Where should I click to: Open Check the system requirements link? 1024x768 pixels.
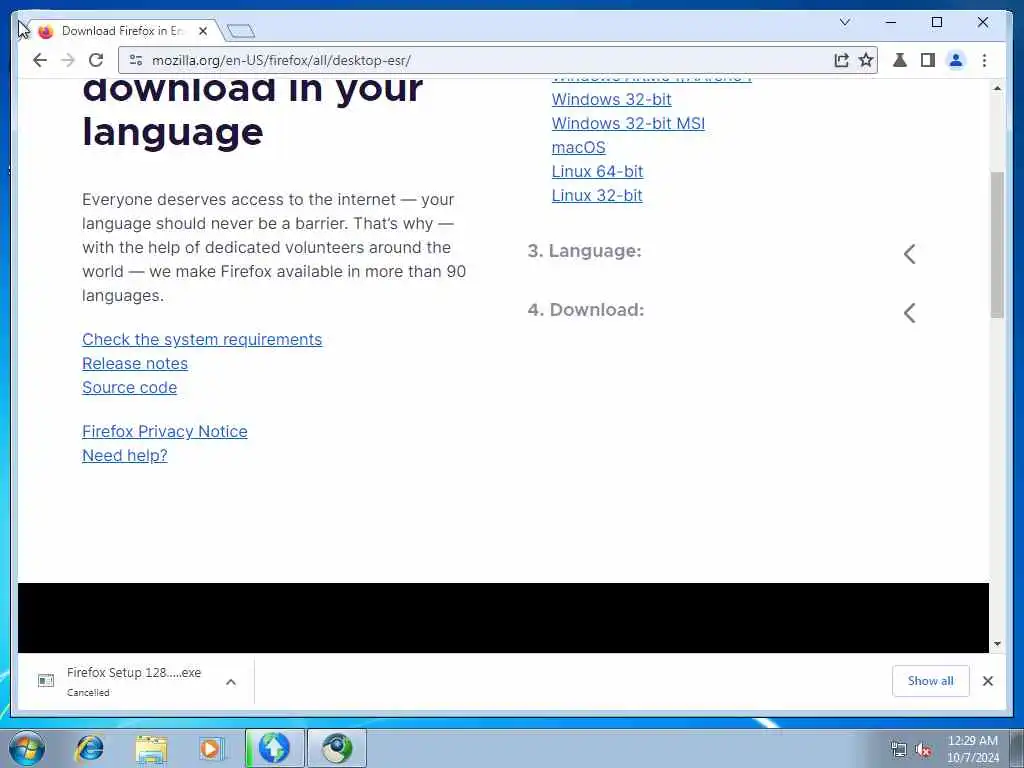coord(202,340)
